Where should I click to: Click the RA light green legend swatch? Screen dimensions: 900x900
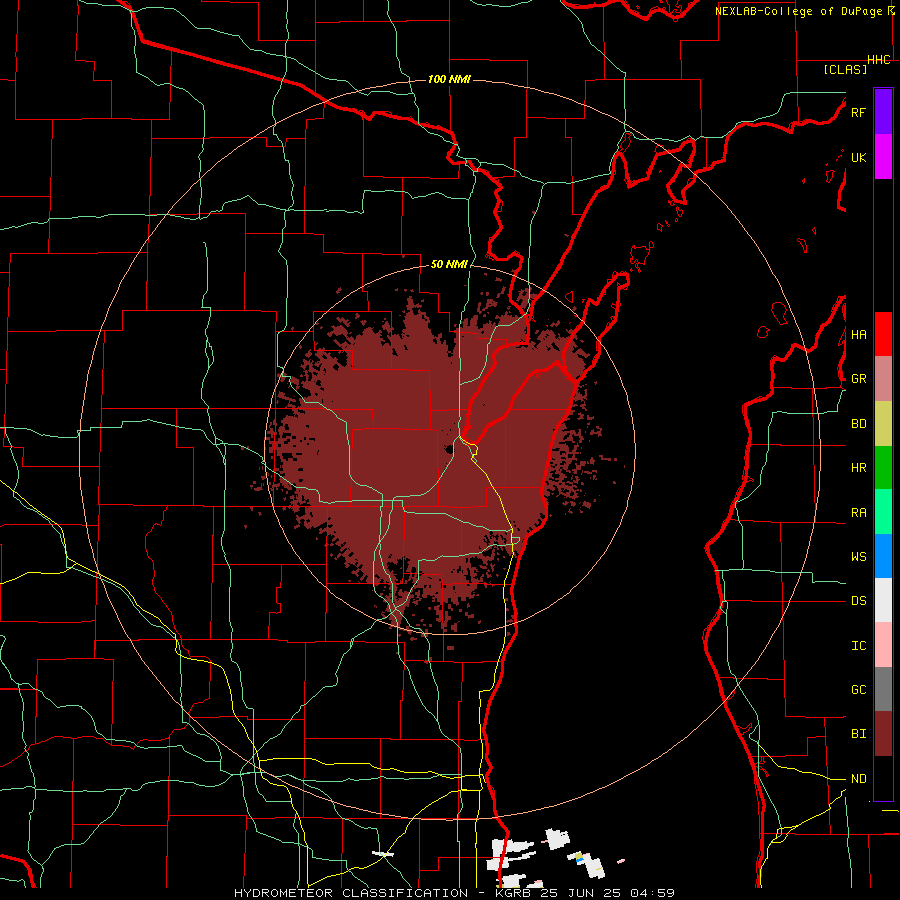pos(883,512)
